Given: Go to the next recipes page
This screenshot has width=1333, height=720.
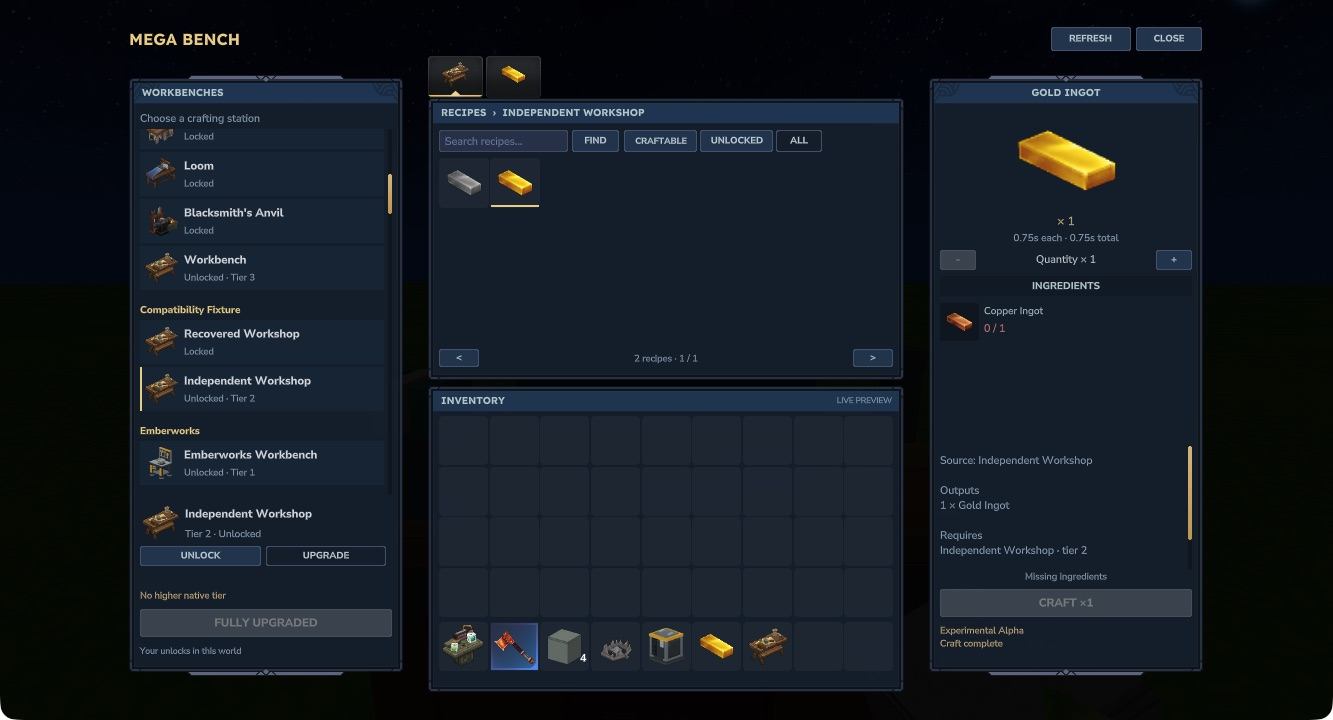Looking at the screenshot, I should [873, 358].
